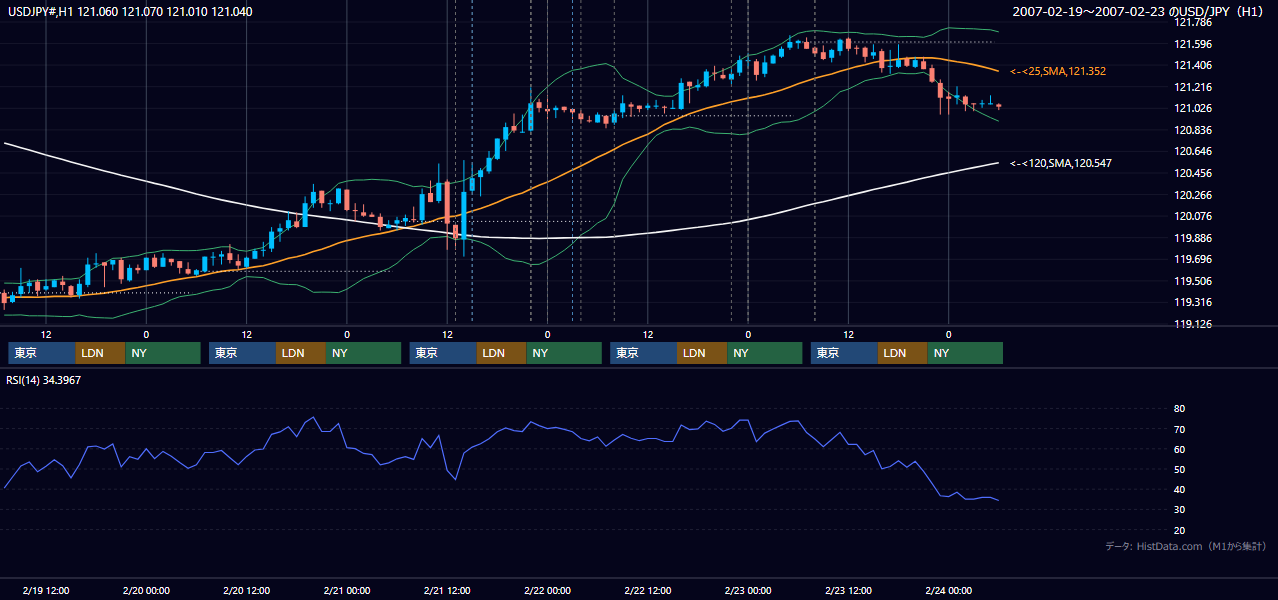The image size is (1278, 600).
Task: Select the 2/21 12:00 time label
Action: point(447,590)
